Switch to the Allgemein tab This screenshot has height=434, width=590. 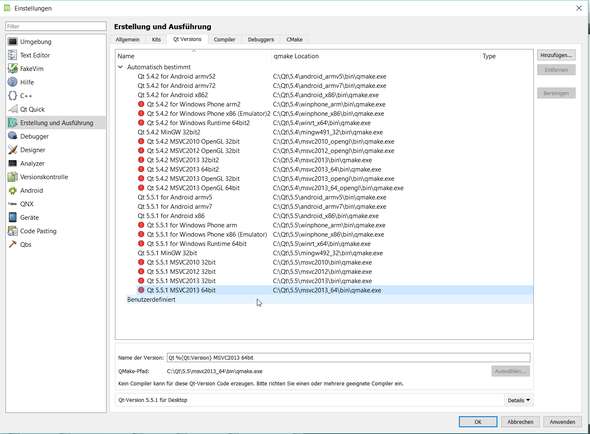point(128,40)
